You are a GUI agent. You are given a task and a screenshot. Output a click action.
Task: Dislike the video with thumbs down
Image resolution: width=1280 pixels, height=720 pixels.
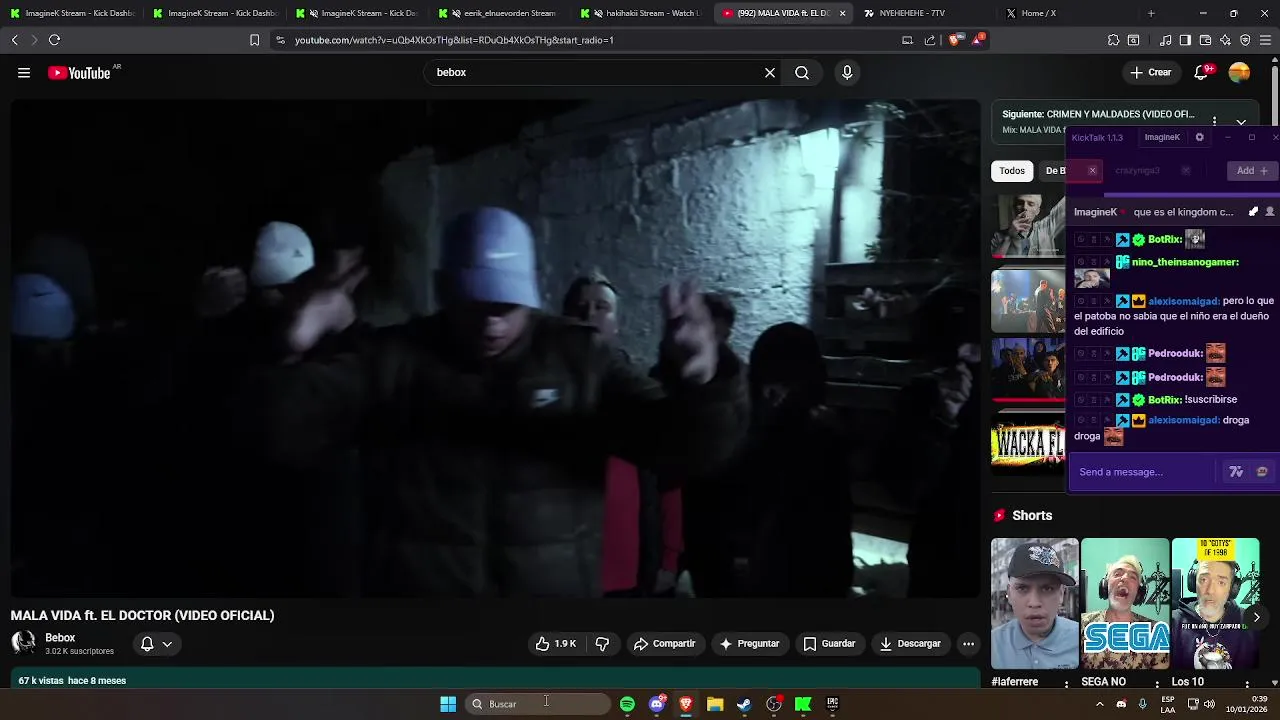pyautogui.click(x=602, y=644)
